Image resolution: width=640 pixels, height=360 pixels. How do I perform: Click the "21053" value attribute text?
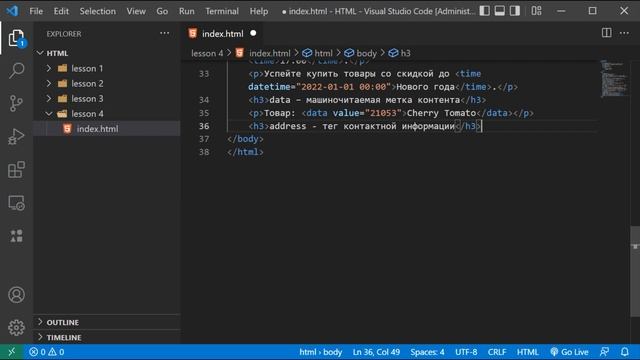coord(383,113)
